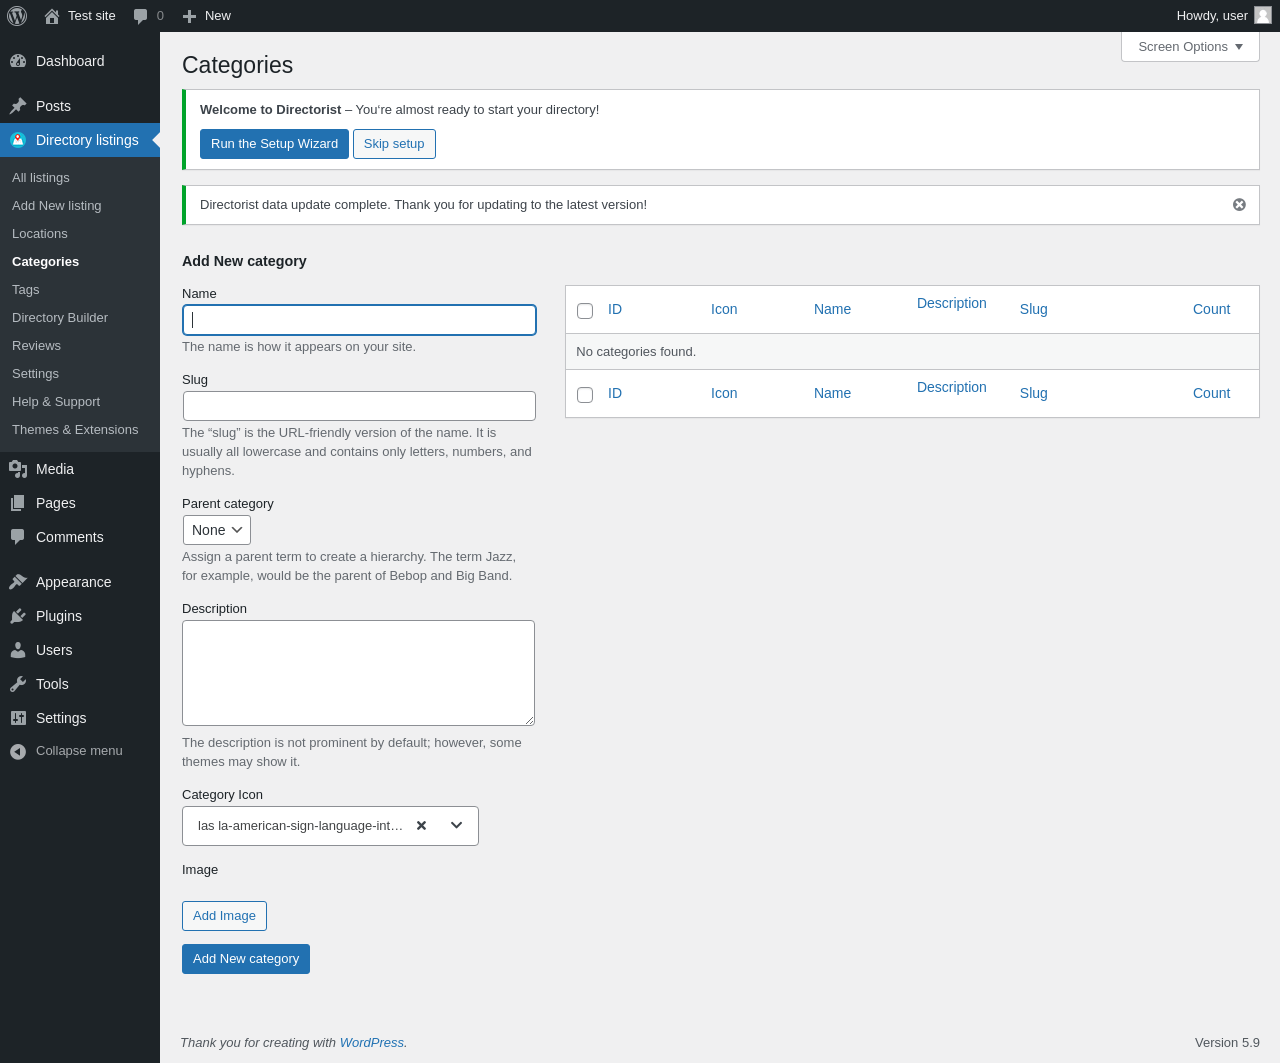This screenshot has width=1280, height=1063.
Task: Open Tags submenu item
Action: [26, 290]
